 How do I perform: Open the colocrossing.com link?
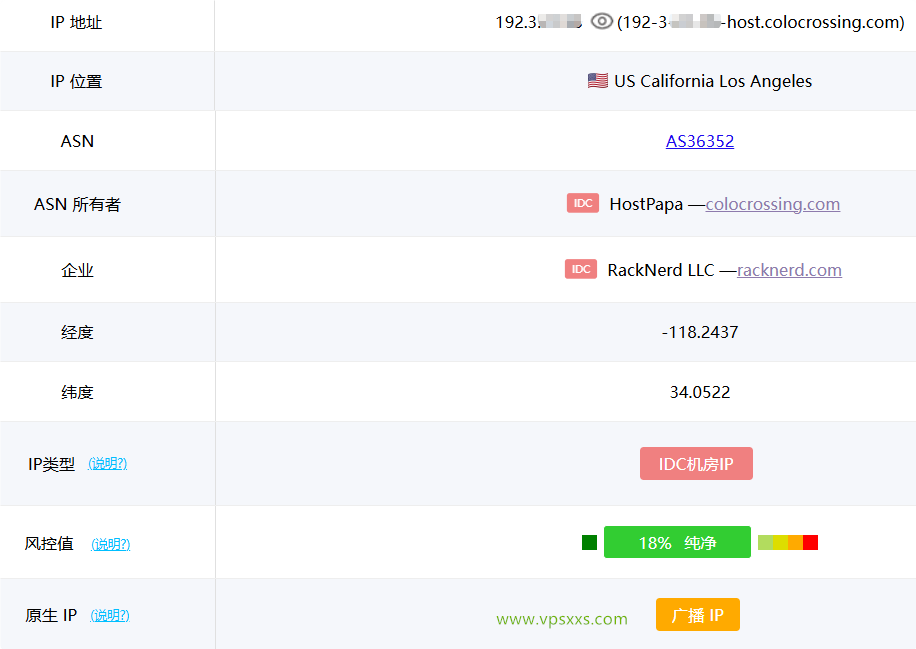(x=772, y=204)
